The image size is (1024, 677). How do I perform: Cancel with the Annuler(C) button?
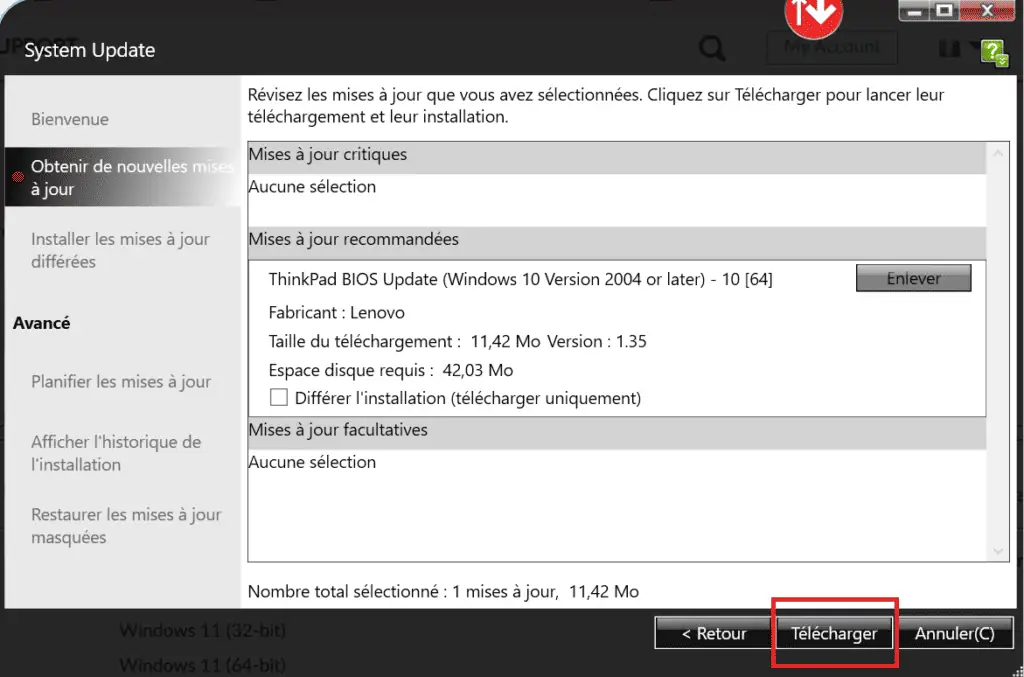tap(954, 633)
